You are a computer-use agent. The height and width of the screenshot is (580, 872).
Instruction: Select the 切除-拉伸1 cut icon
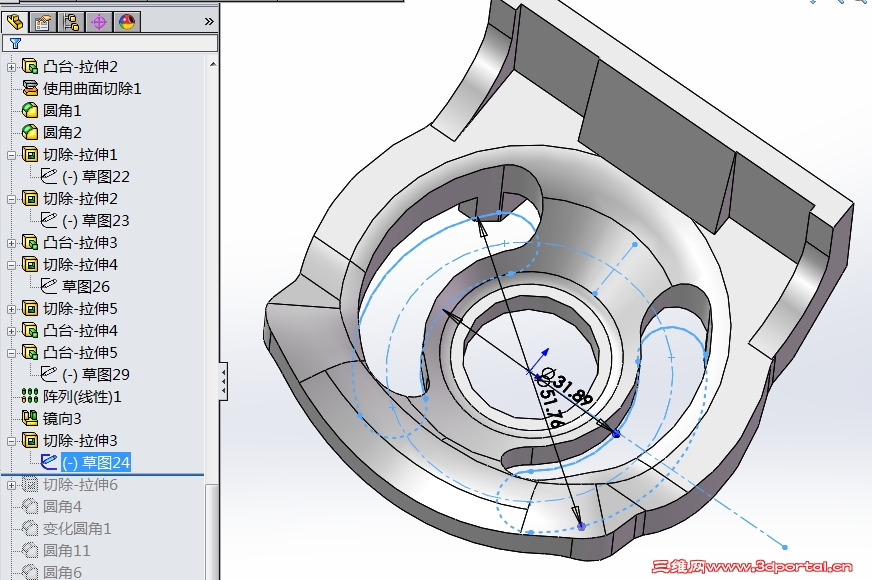tap(29, 155)
